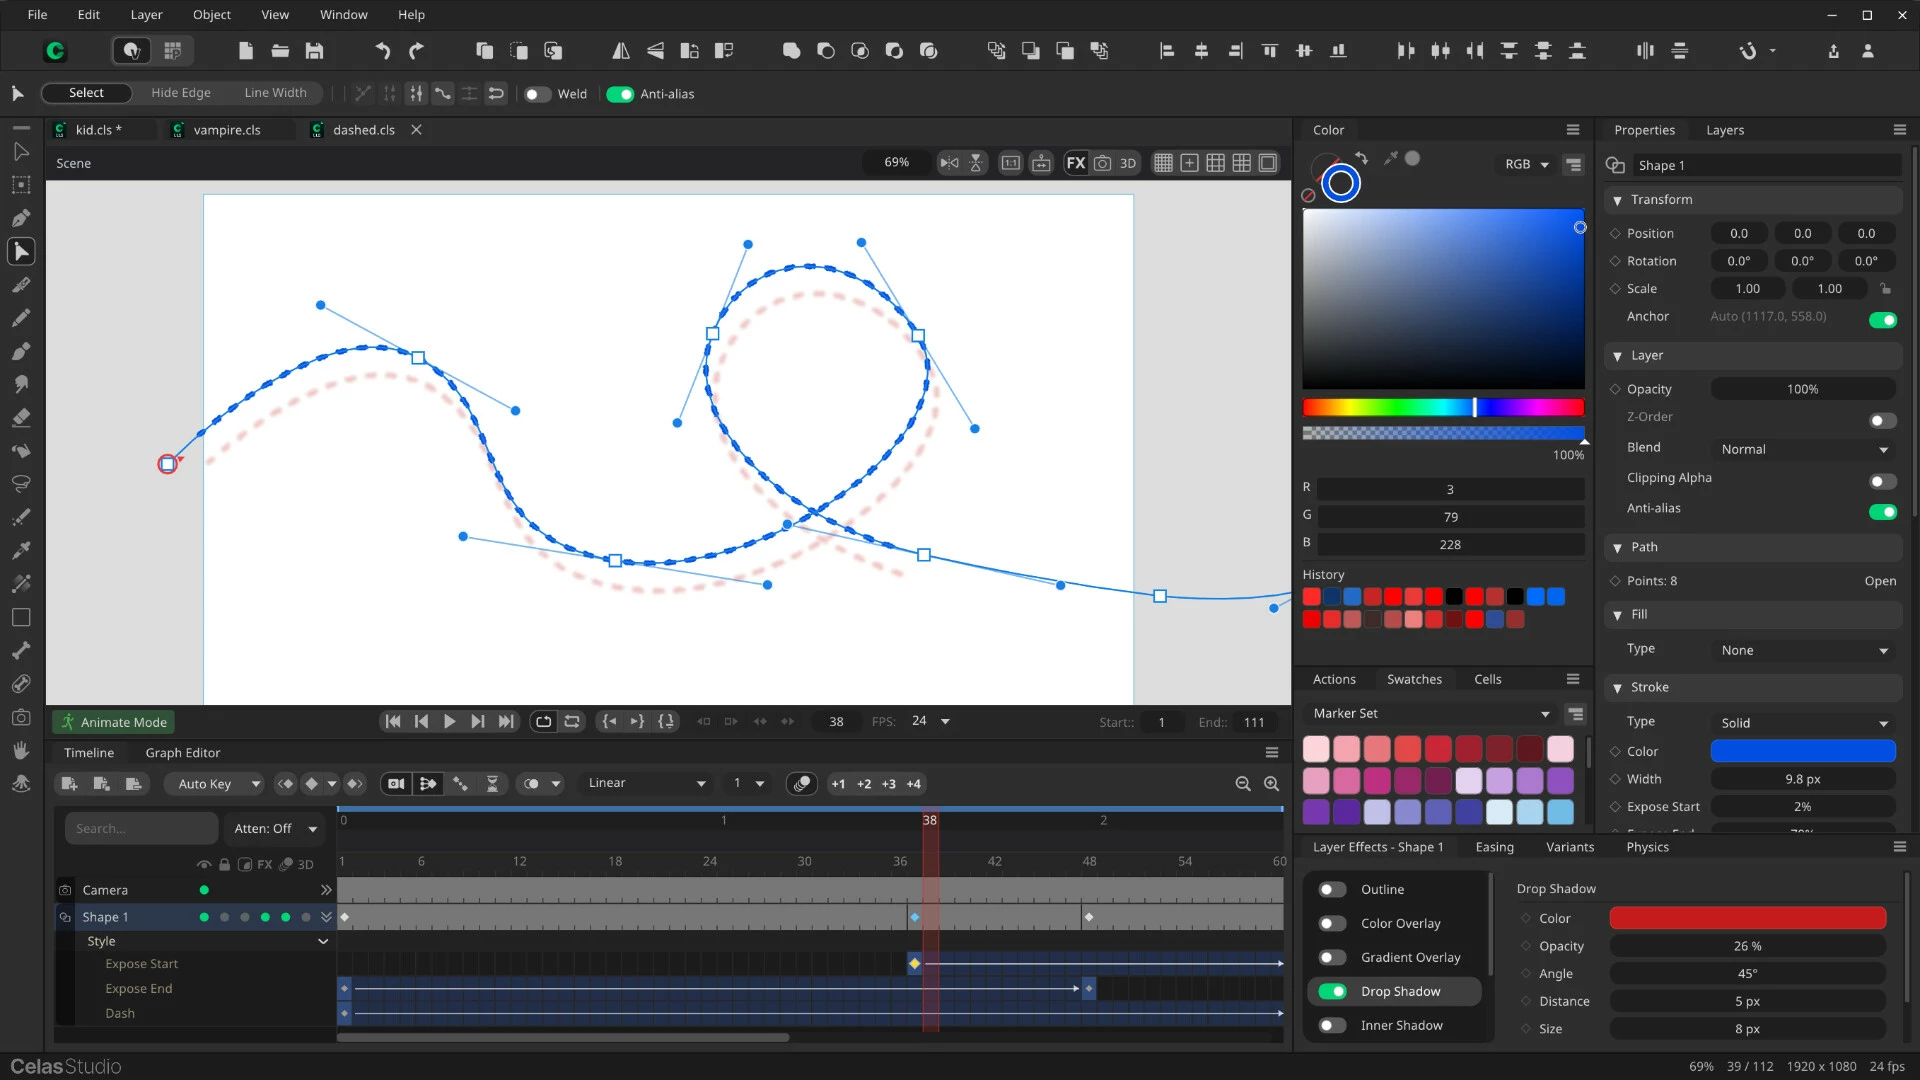Click the +1 frame step button

[838, 784]
